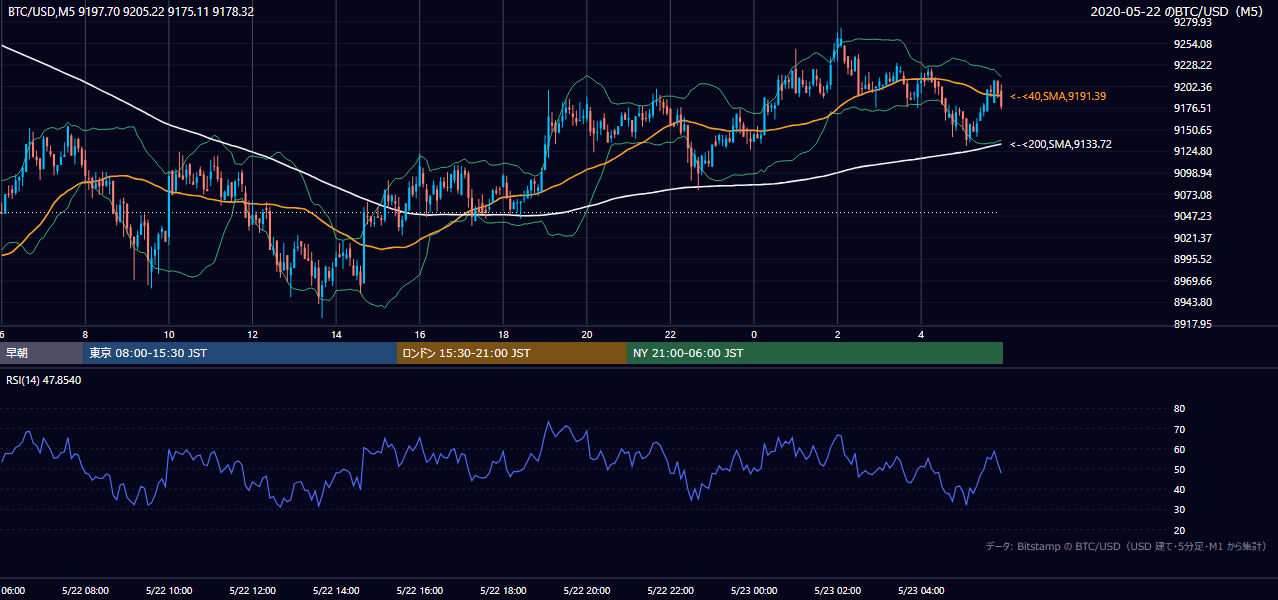Click price axis value 9254.08
1278x600 pixels.
pos(1193,44)
